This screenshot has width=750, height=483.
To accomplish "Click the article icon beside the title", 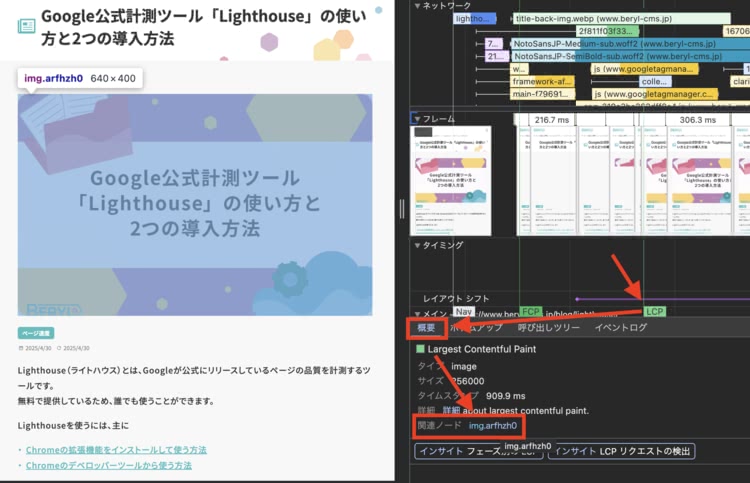I will tap(26, 26).
